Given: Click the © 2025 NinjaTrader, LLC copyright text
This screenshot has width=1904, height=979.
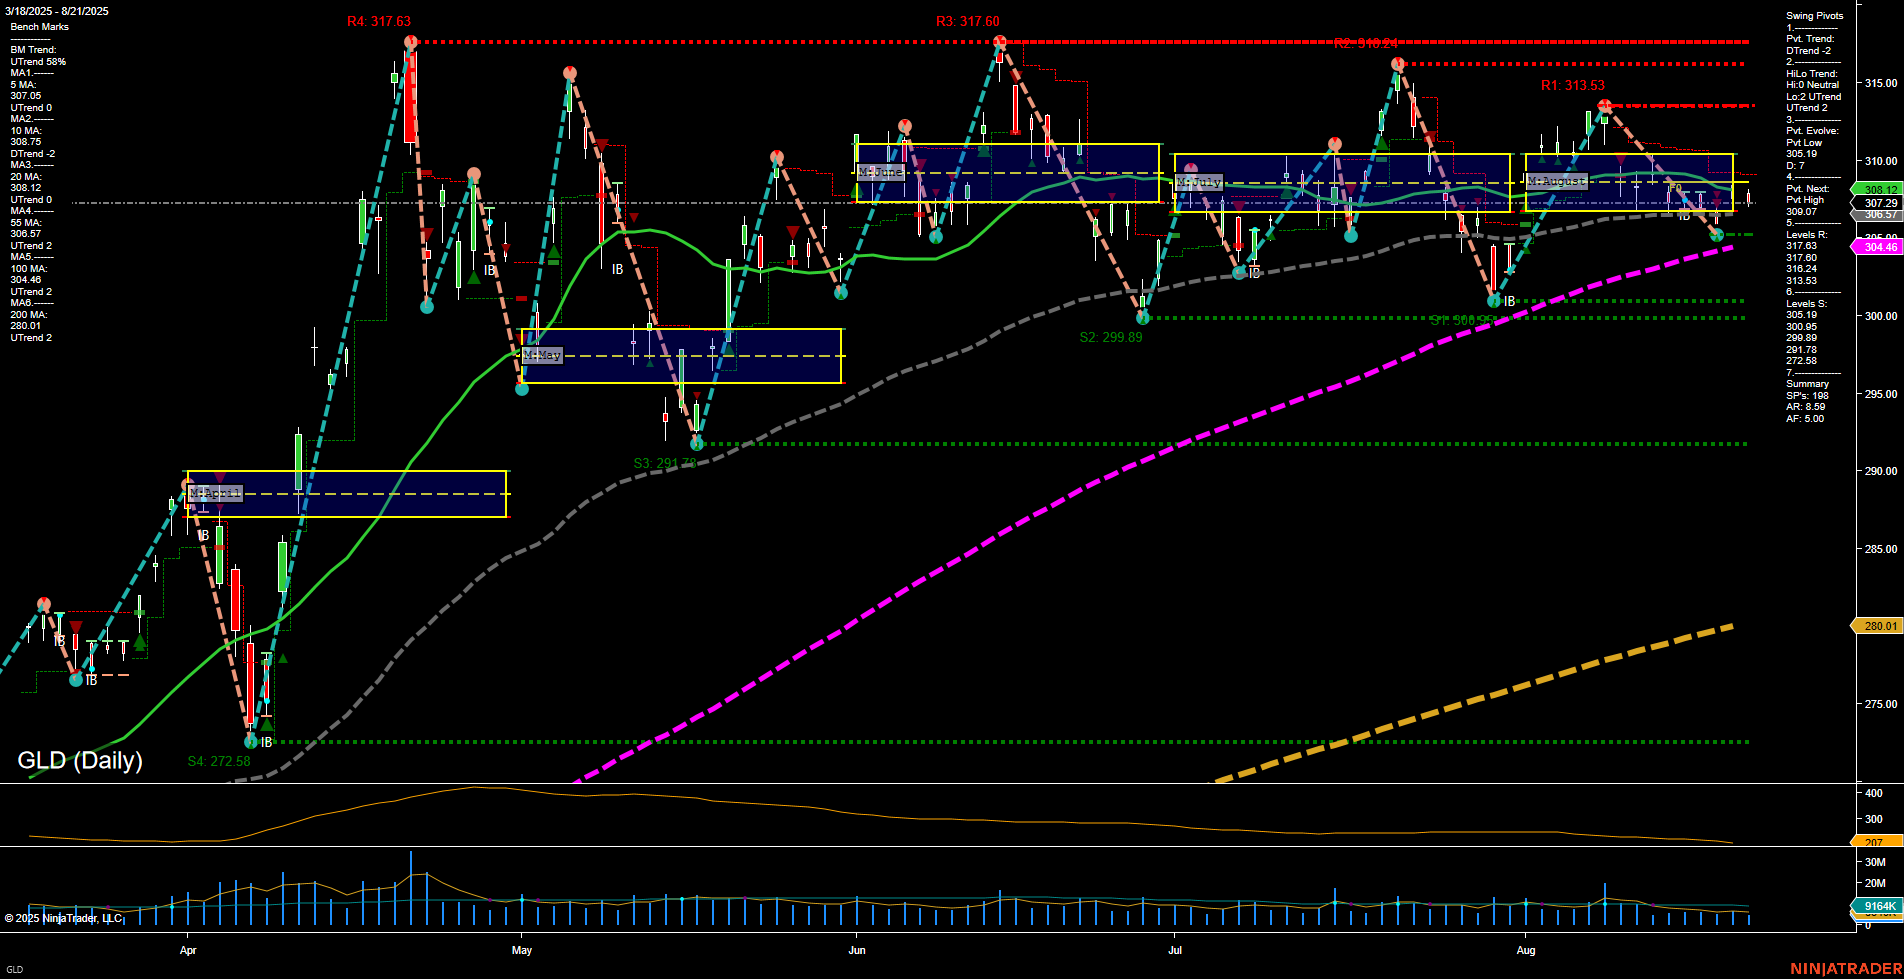Looking at the screenshot, I should (x=65, y=918).
